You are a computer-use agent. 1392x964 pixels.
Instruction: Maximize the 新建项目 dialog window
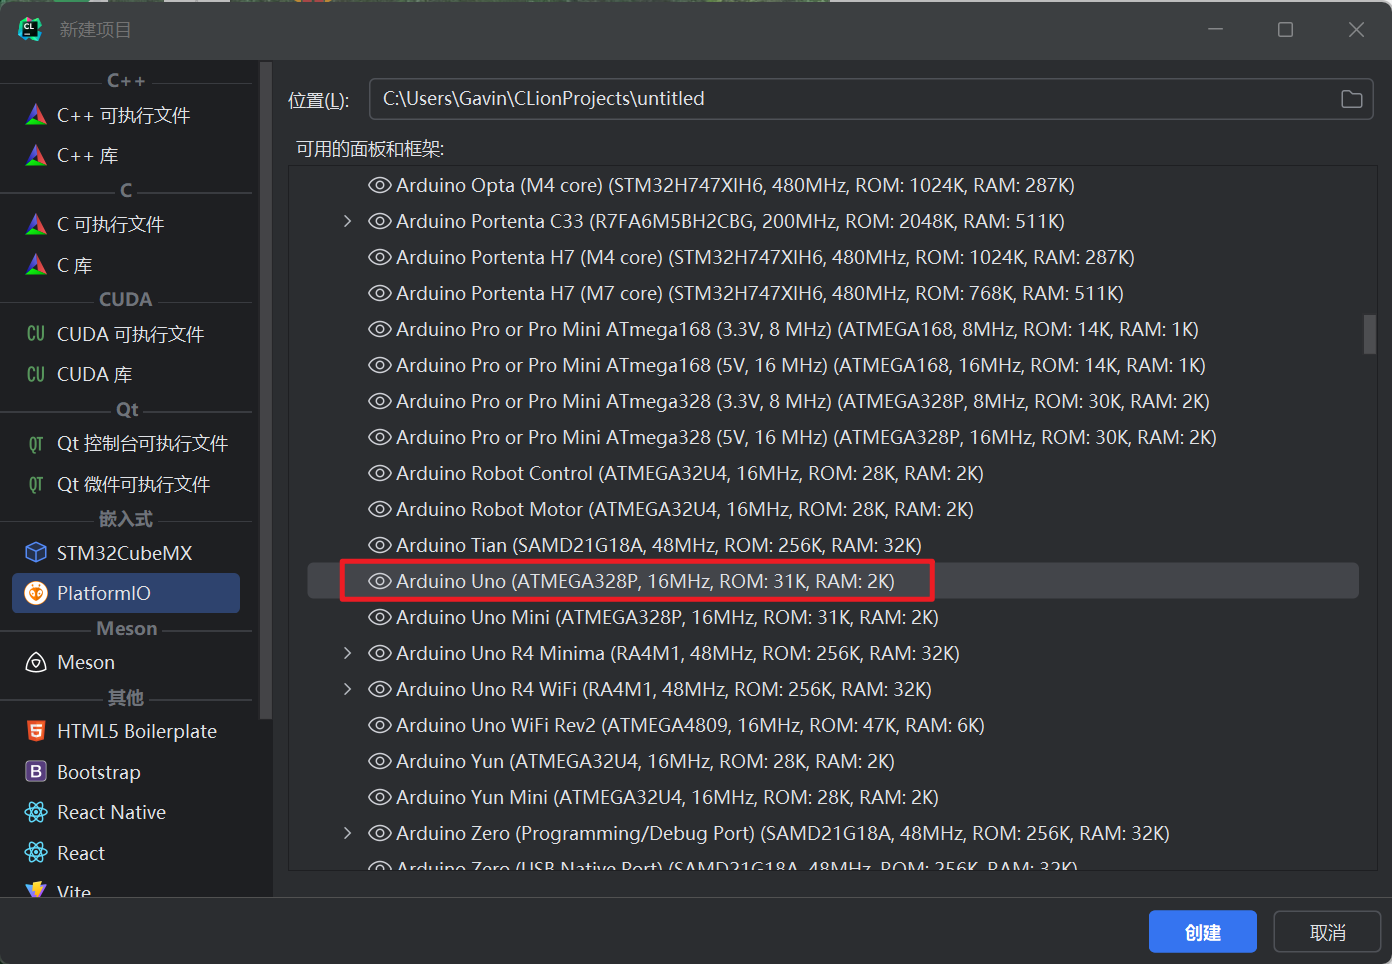[1285, 30]
